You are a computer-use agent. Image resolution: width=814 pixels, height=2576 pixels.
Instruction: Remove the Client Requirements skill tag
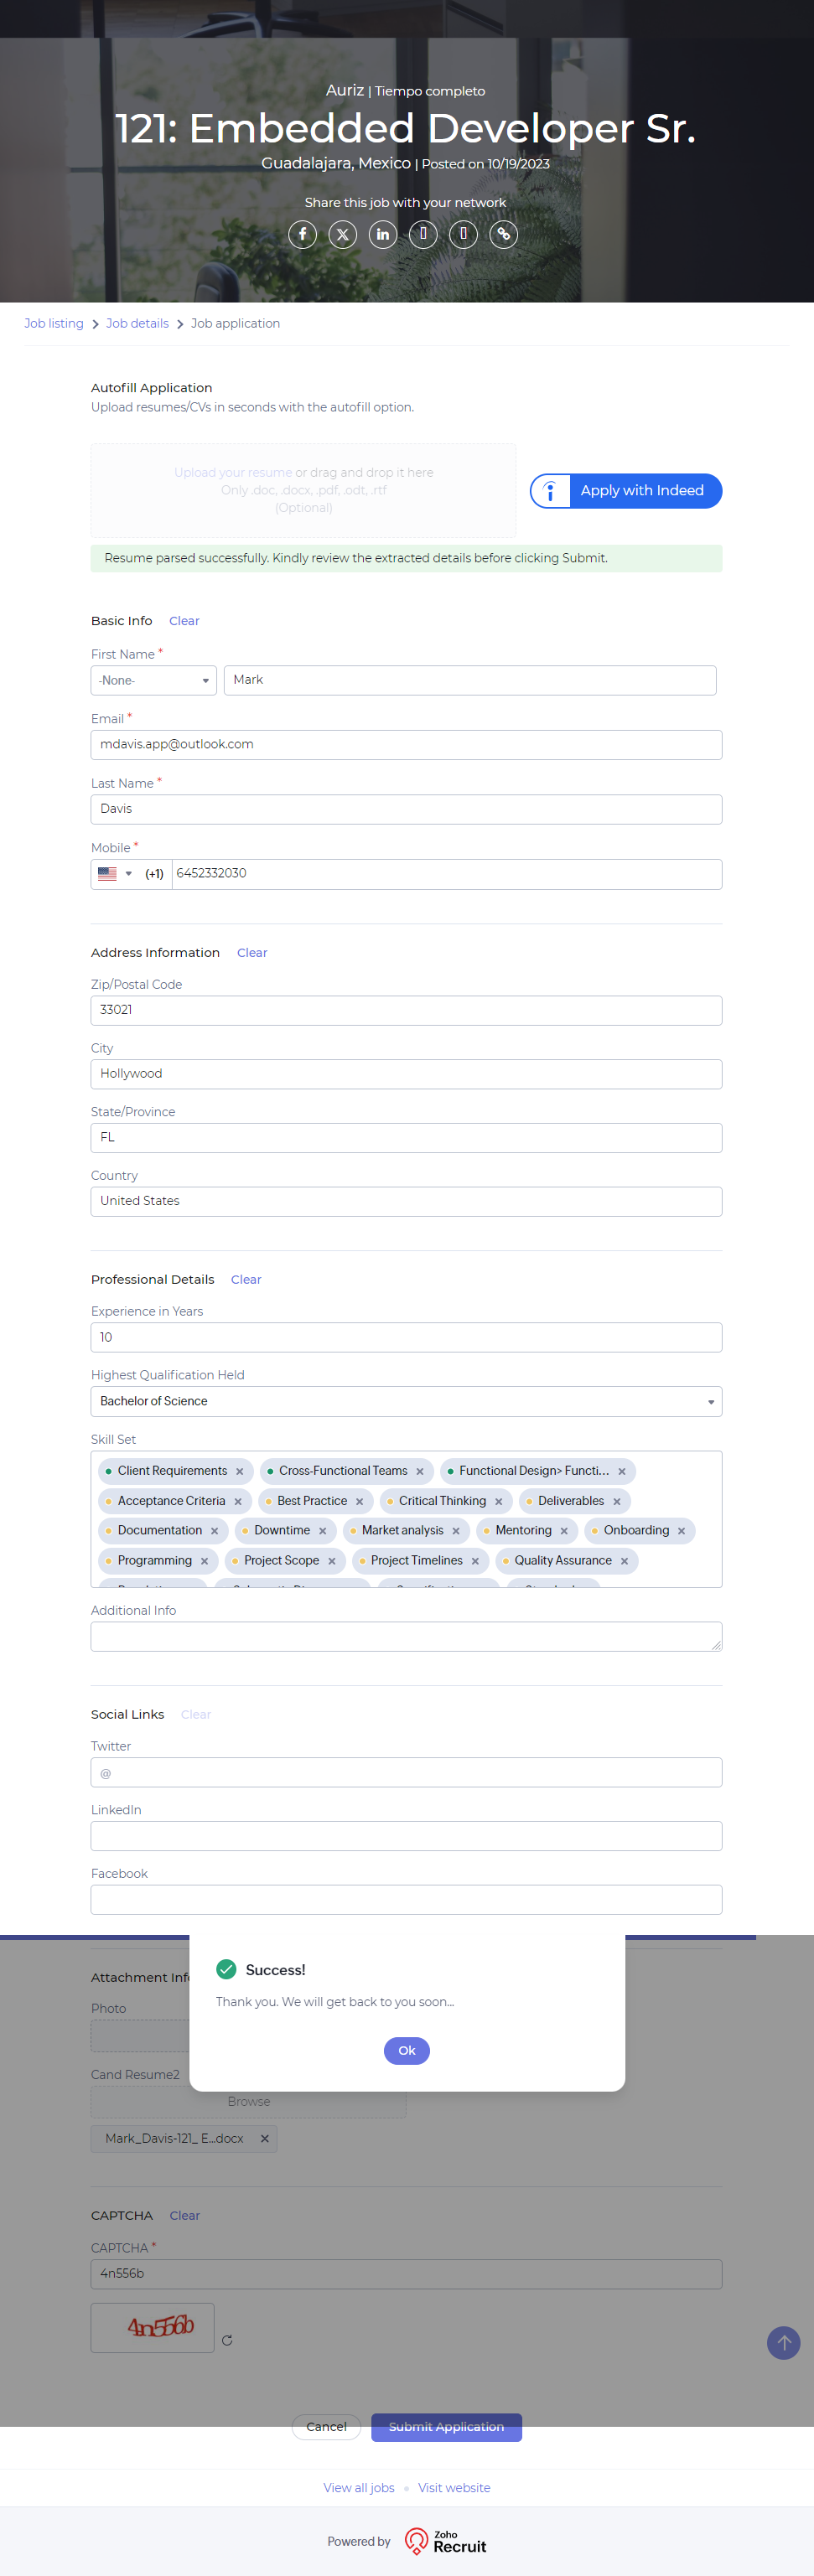click(240, 1471)
